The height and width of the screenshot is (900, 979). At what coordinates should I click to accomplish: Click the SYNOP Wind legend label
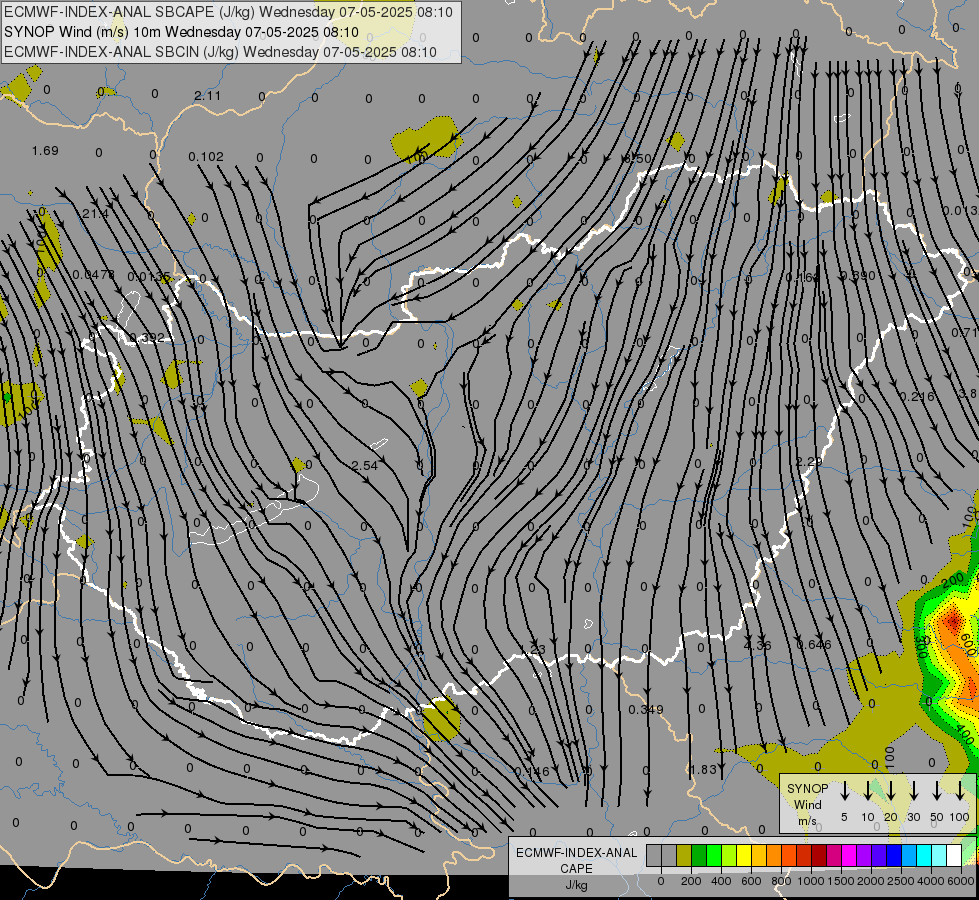(807, 797)
